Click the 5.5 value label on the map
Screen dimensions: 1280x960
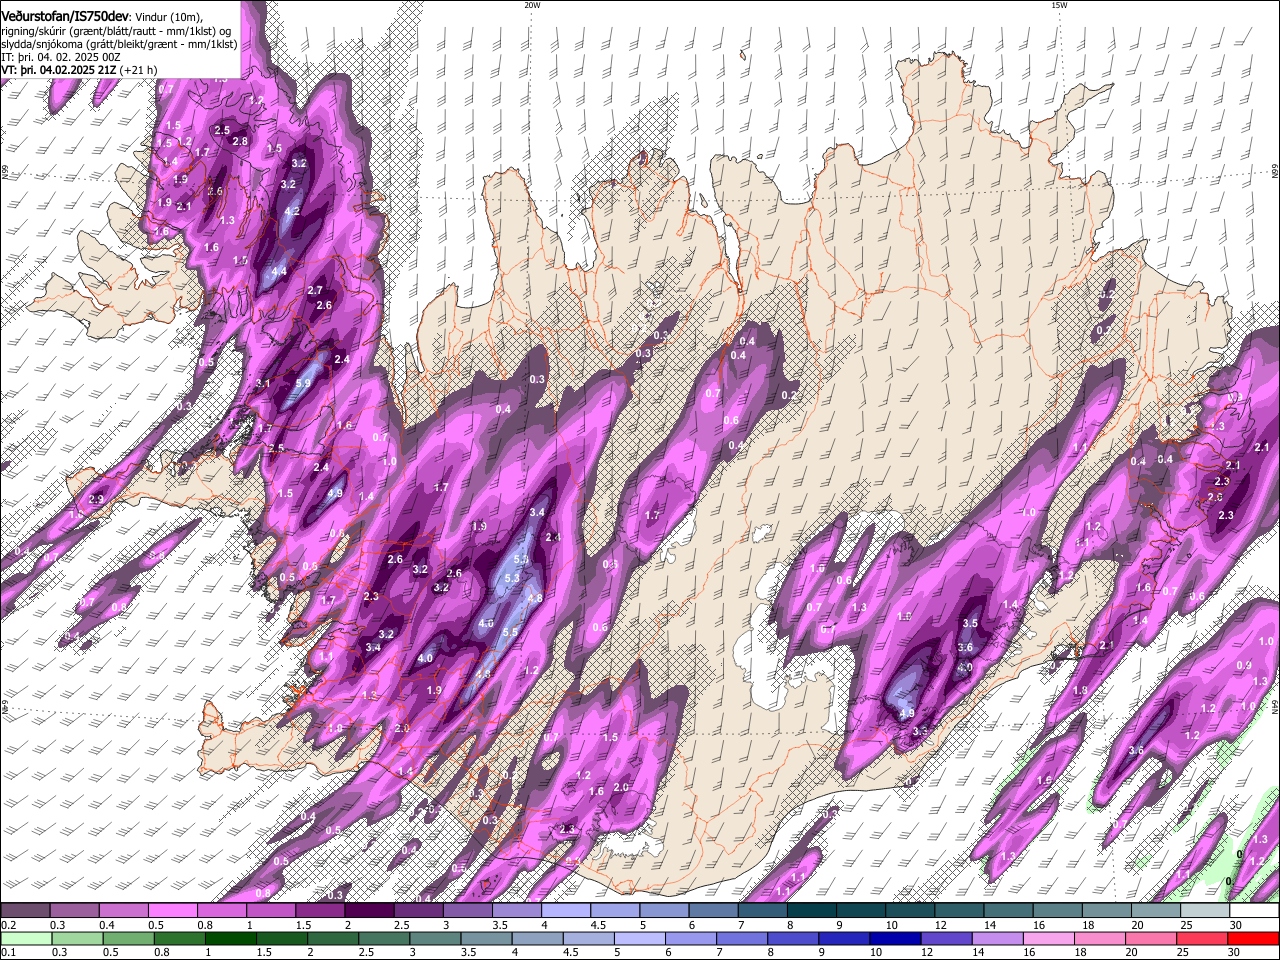[x=510, y=632]
